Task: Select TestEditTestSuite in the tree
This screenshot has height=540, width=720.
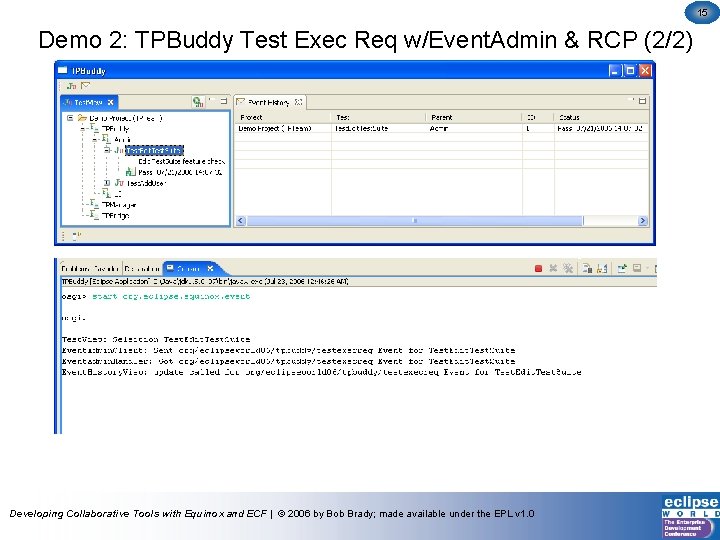Action: pos(155,150)
